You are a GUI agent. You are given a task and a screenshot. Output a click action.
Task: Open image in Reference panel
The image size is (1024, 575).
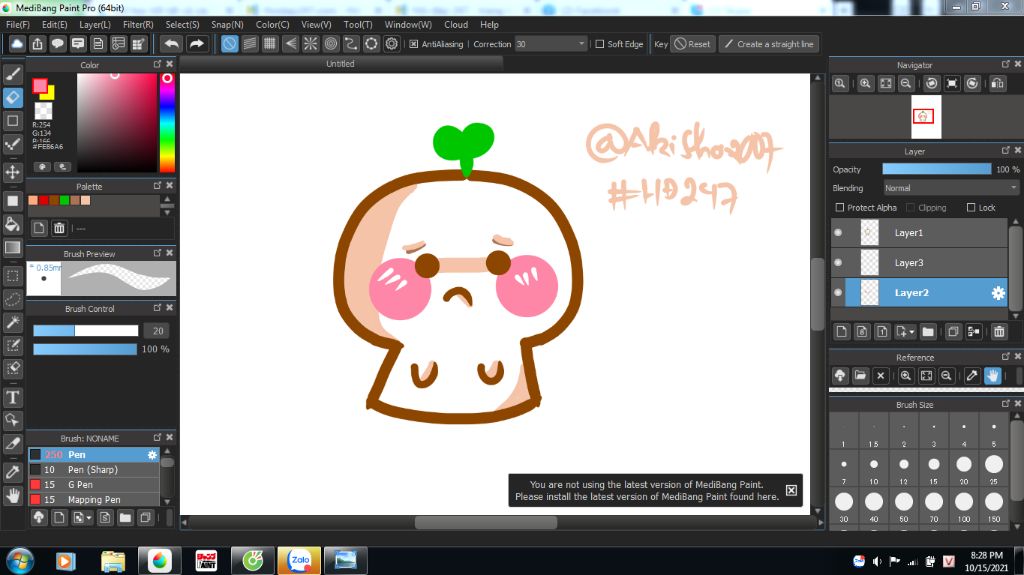tap(860, 376)
